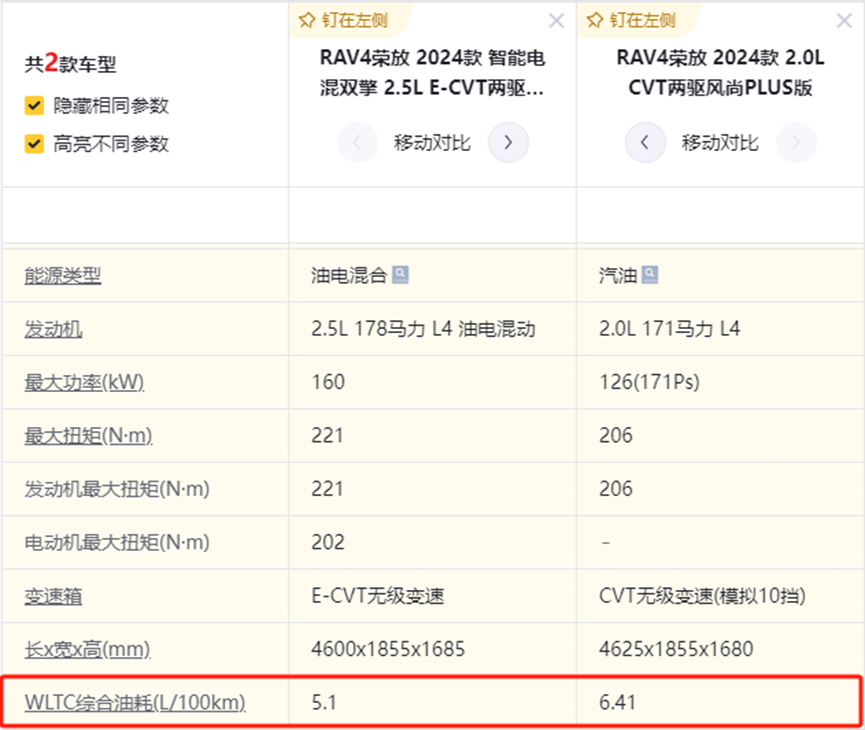Select the 4625x1855x1680 dimensions cell

pos(676,649)
